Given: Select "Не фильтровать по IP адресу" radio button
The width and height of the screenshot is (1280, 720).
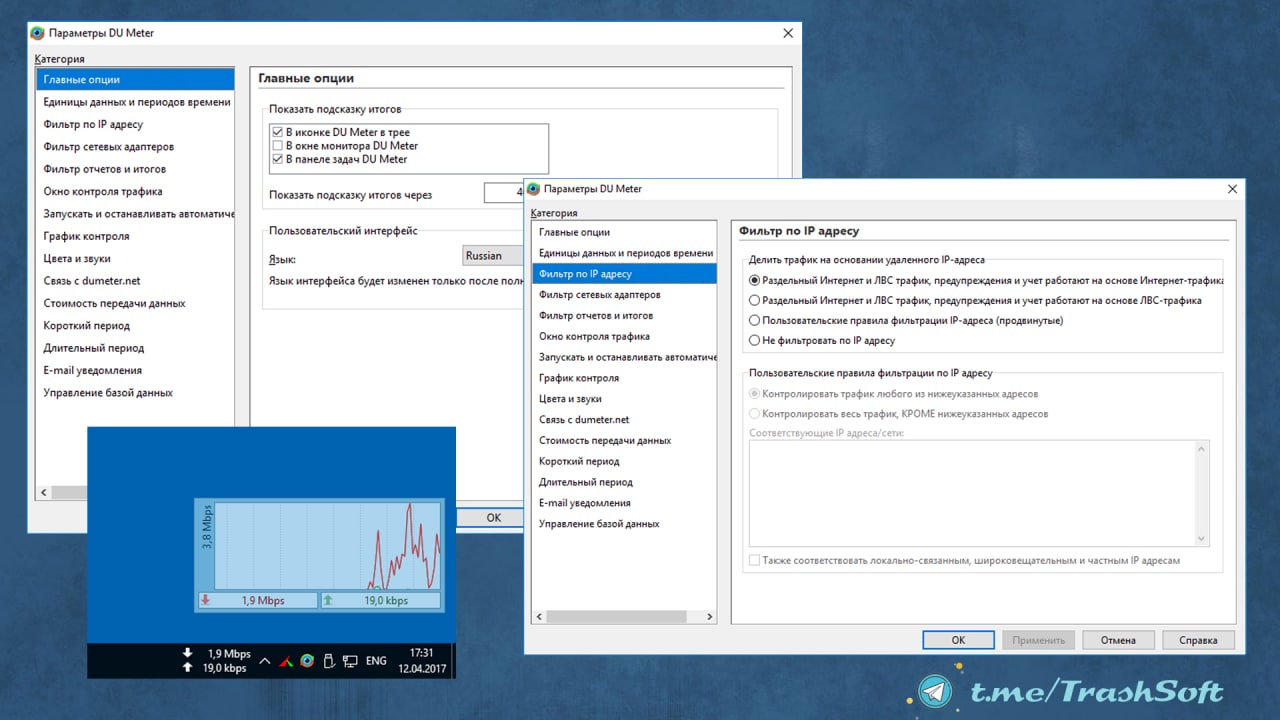Looking at the screenshot, I should click(x=755, y=341).
